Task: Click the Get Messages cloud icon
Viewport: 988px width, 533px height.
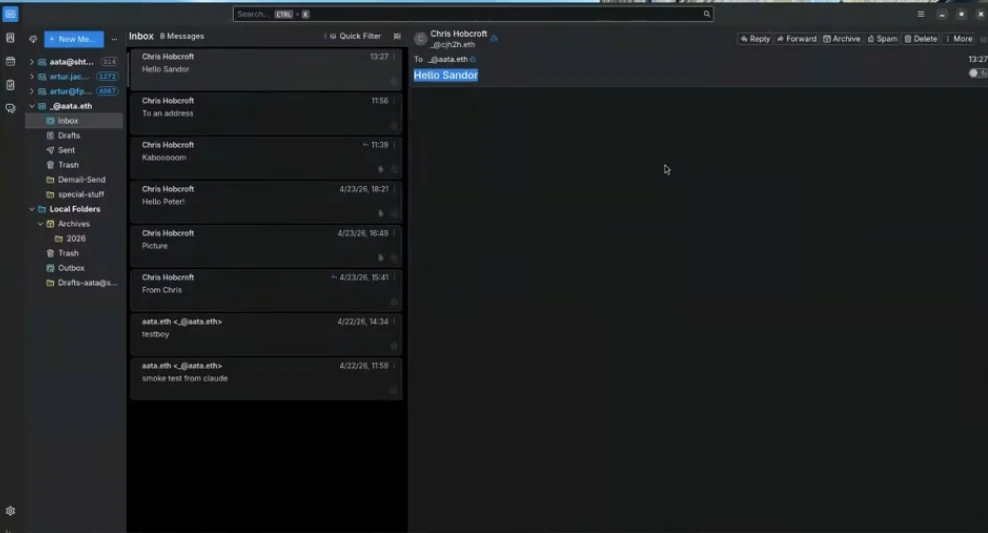Action: pos(33,39)
